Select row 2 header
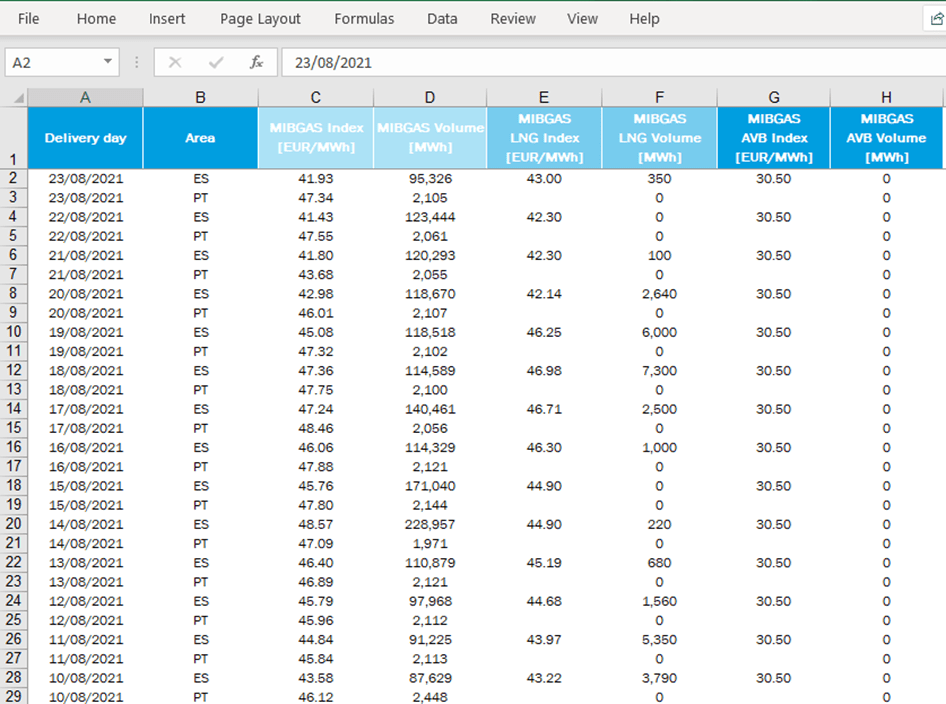Screen dimensions: 946x704 pyautogui.click(x=13, y=178)
